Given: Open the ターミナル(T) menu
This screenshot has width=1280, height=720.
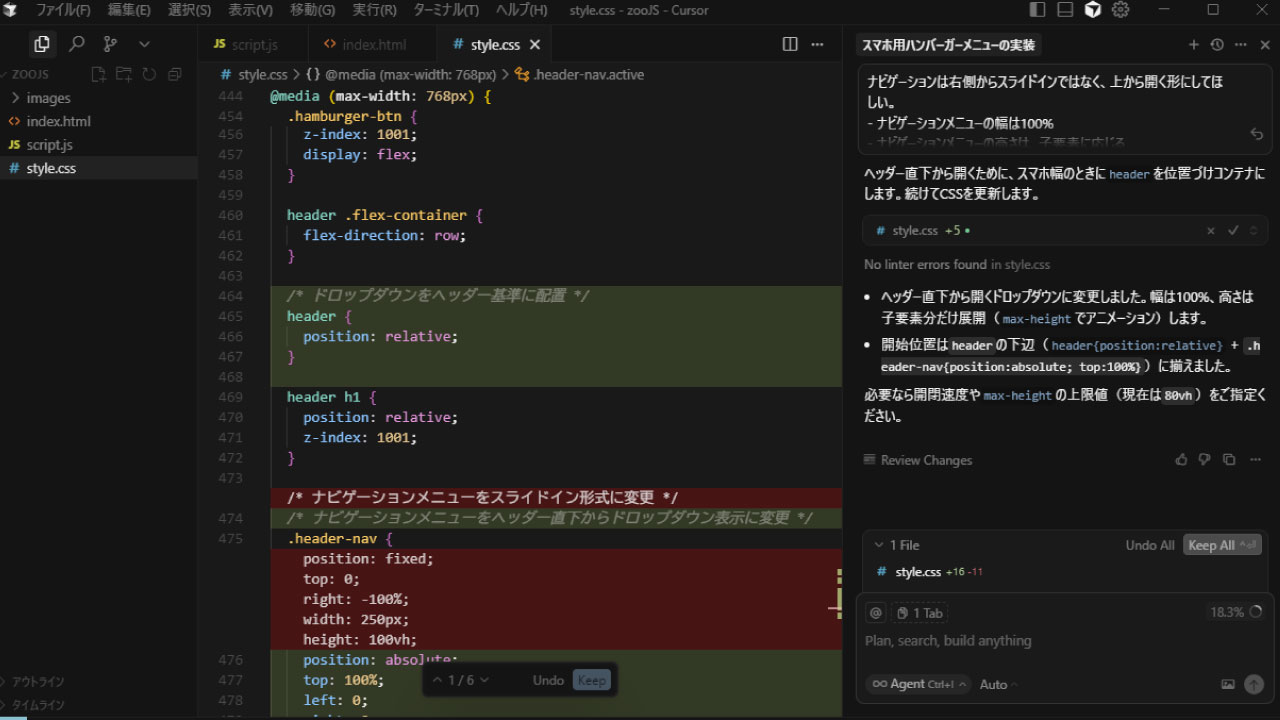Looking at the screenshot, I should click(446, 10).
